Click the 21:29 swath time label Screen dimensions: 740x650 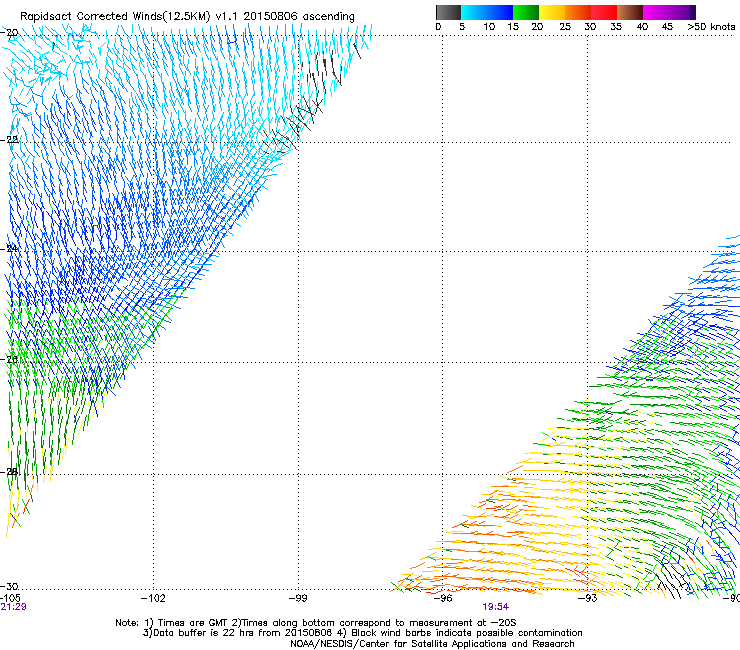13,607
